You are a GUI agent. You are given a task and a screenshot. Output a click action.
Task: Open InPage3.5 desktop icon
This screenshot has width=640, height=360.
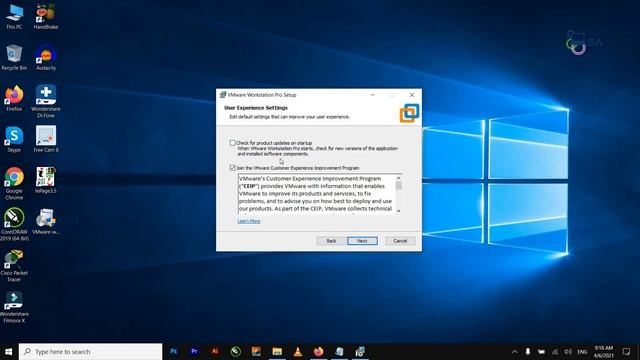click(46, 180)
